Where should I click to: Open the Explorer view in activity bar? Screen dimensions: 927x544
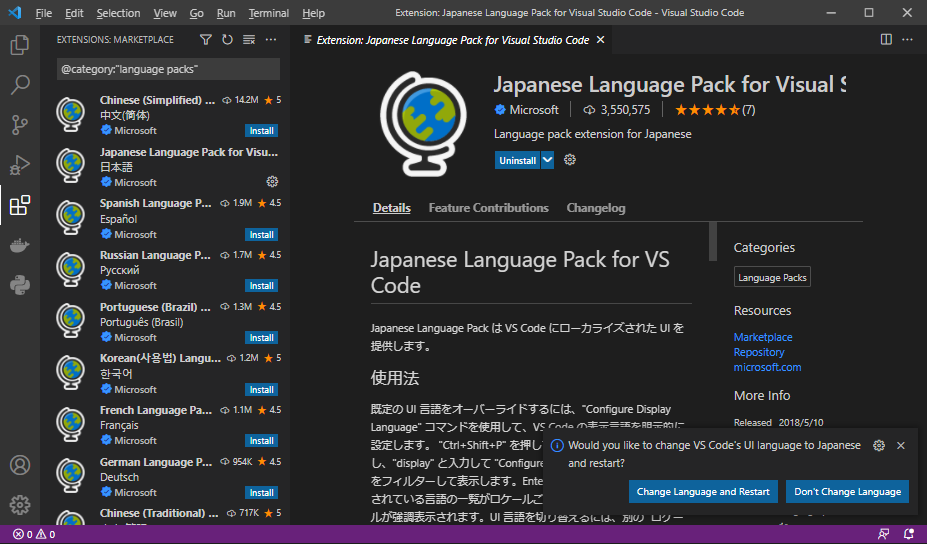click(x=20, y=45)
